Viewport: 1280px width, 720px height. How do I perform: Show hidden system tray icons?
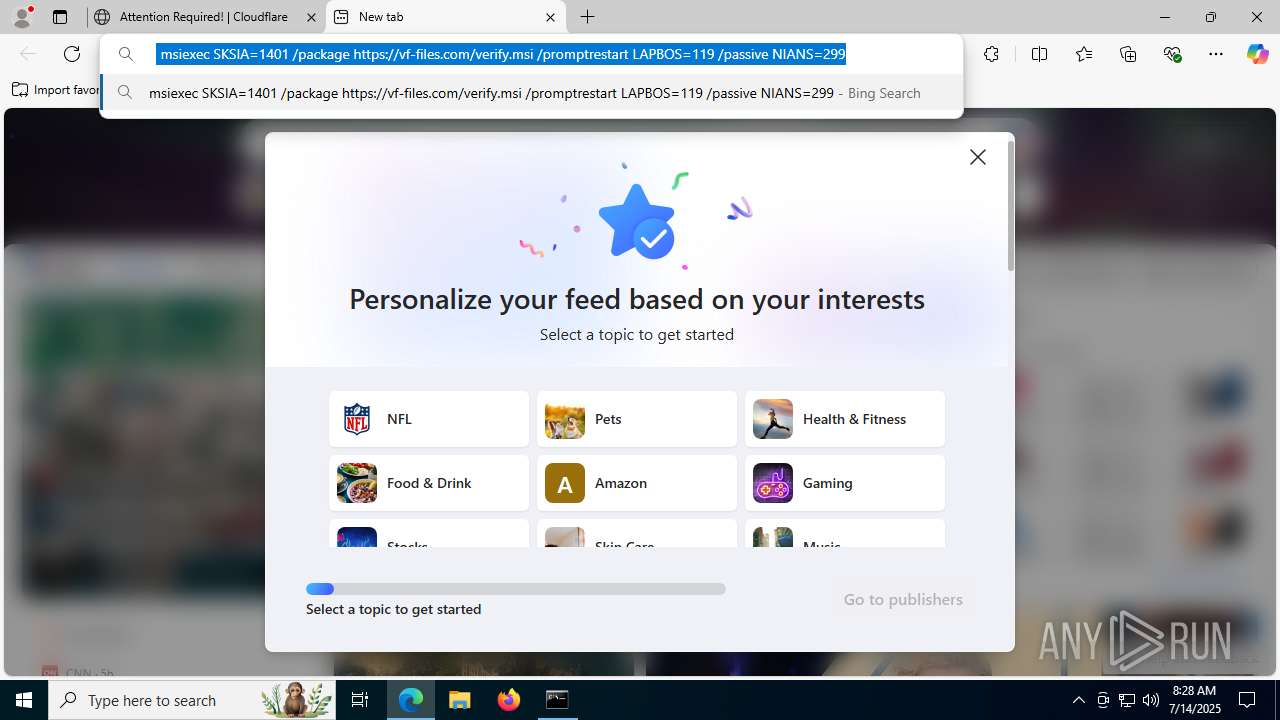(1078, 700)
